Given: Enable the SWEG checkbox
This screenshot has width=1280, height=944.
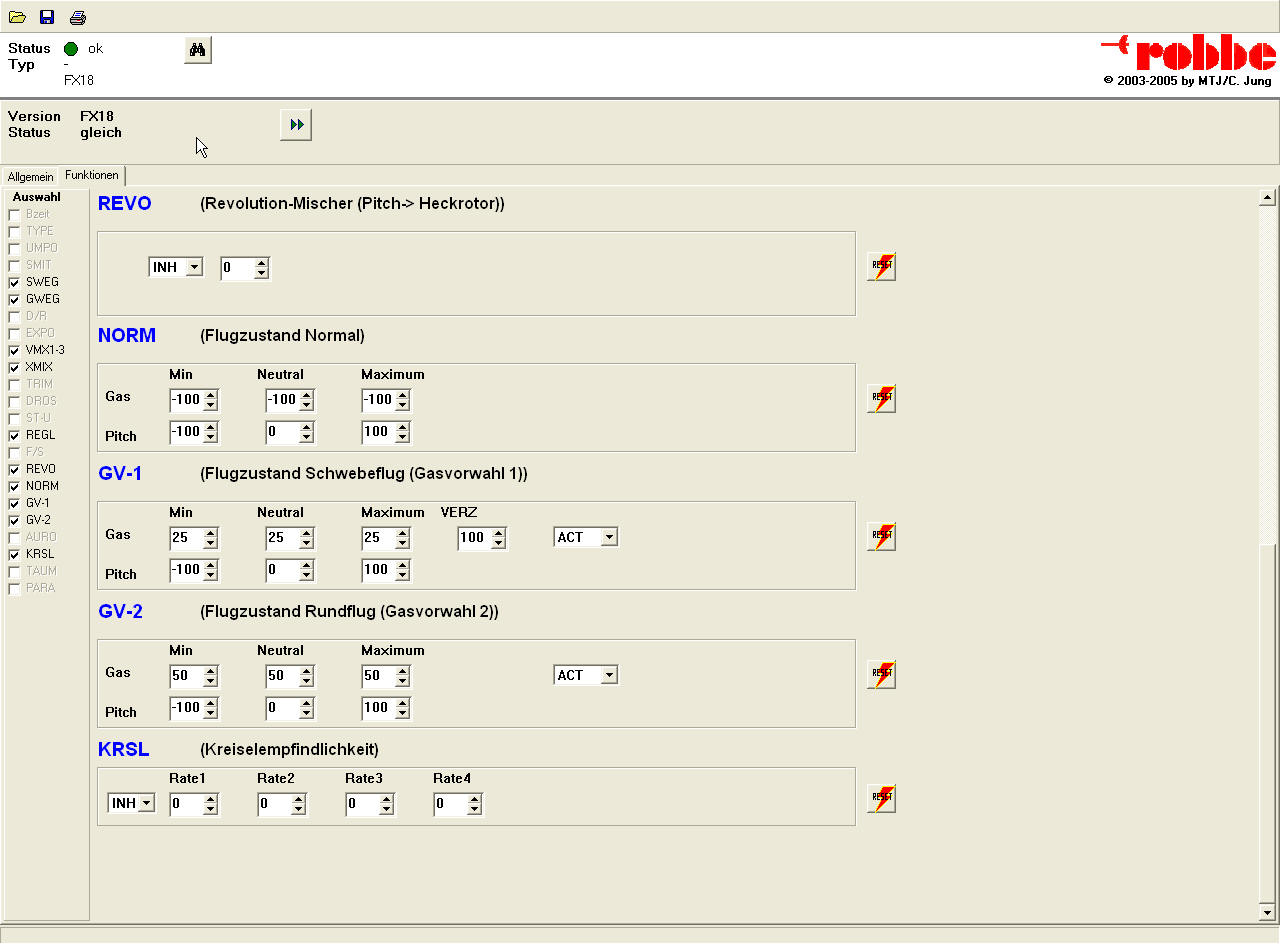Looking at the screenshot, I should point(13,282).
